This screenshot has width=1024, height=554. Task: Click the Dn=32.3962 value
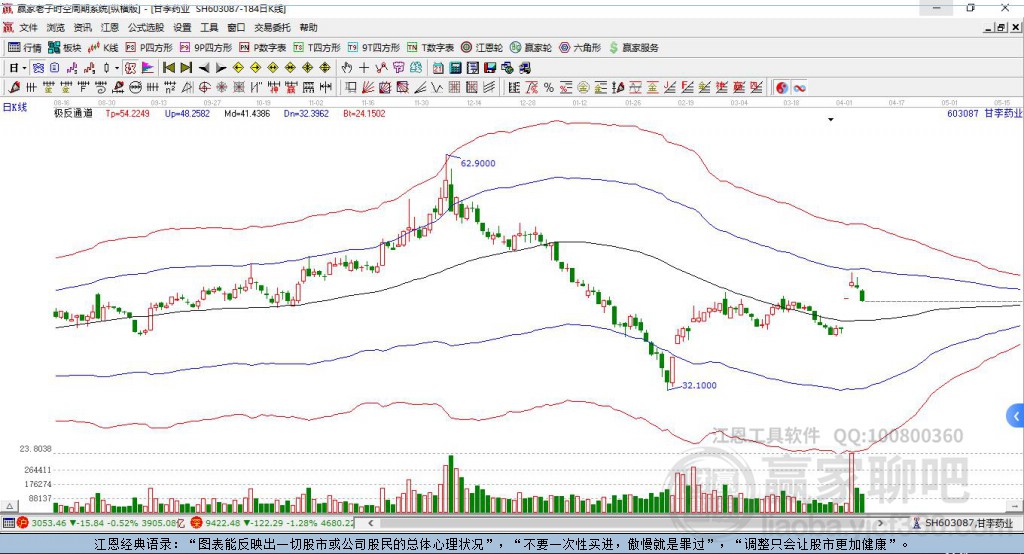306,113
